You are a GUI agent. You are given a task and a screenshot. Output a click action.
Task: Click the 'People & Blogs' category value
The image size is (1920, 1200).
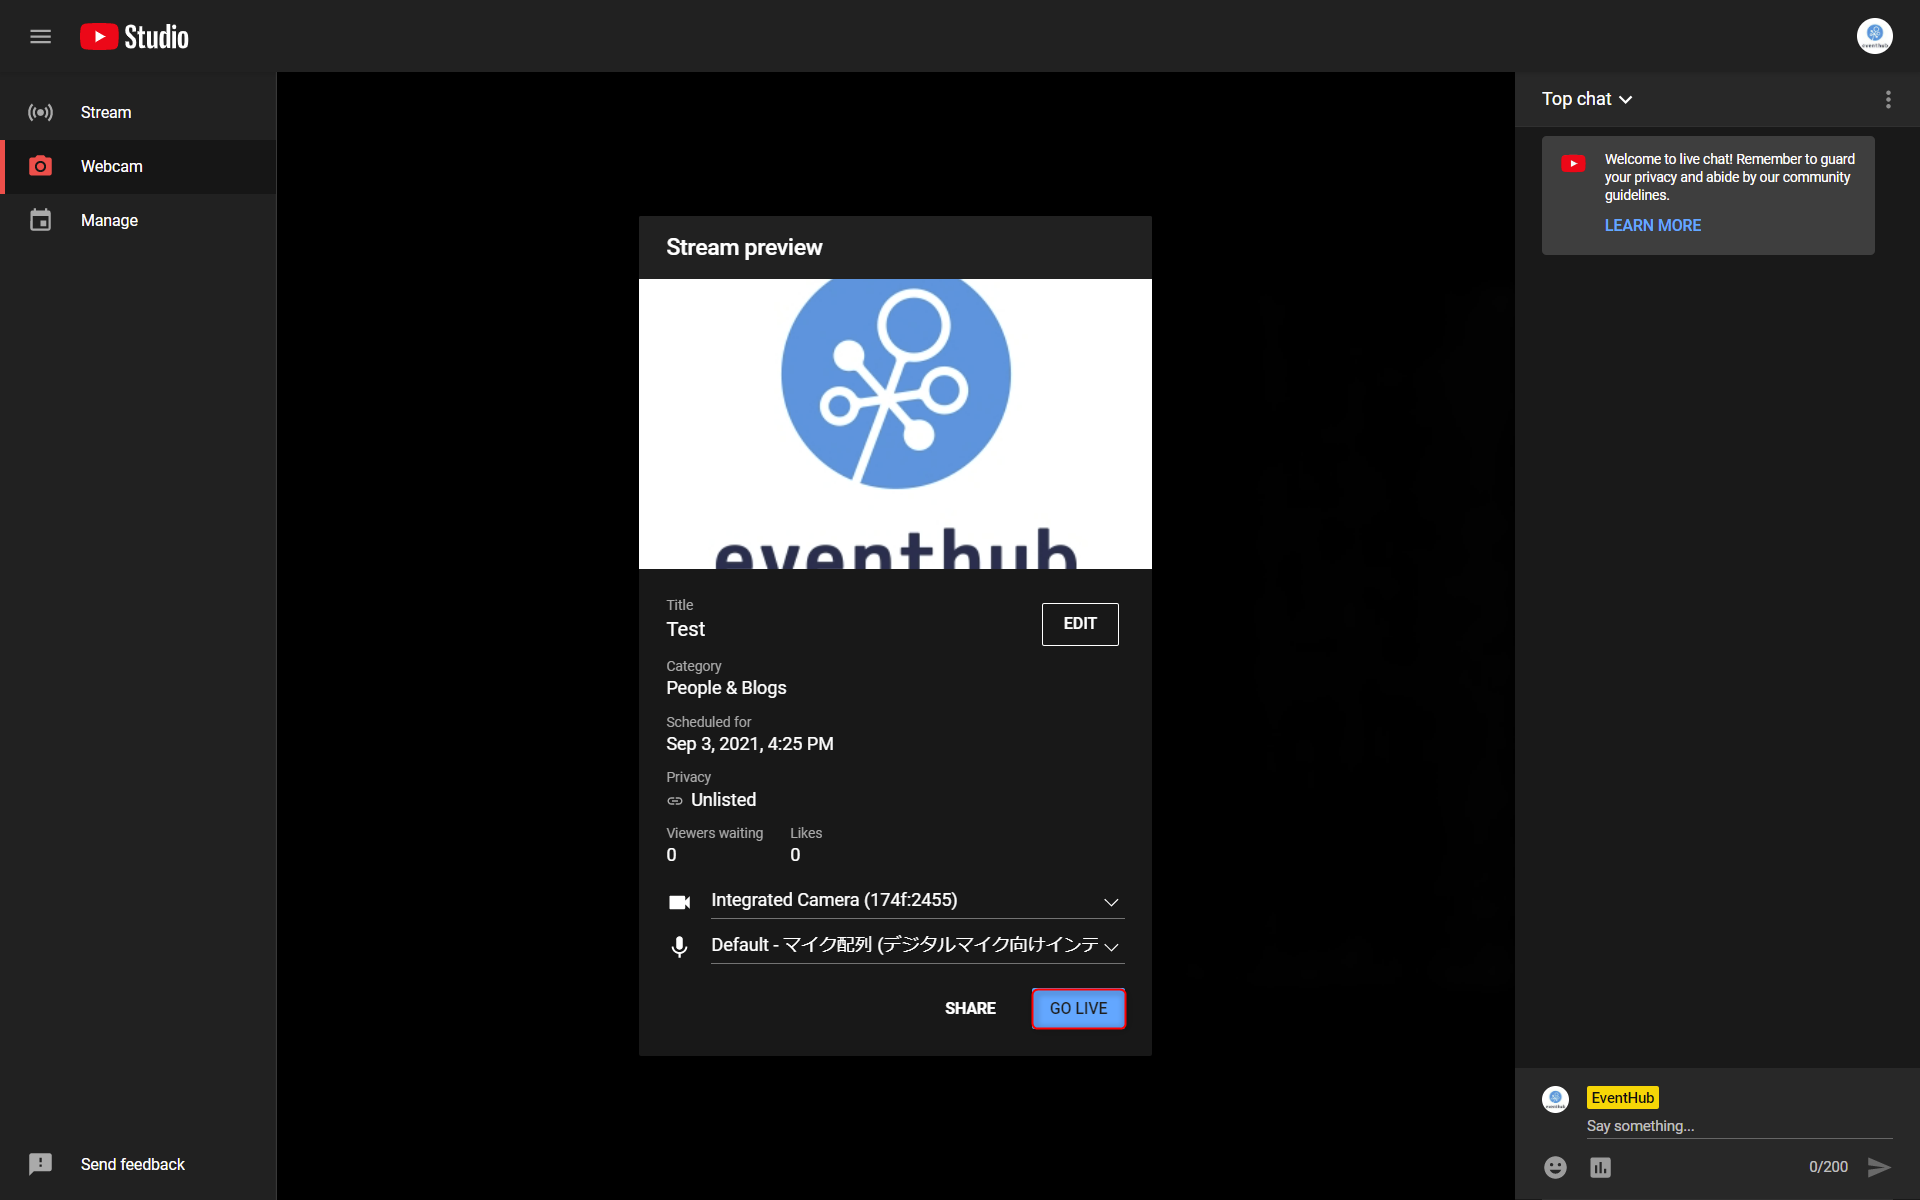(x=726, y=688)
